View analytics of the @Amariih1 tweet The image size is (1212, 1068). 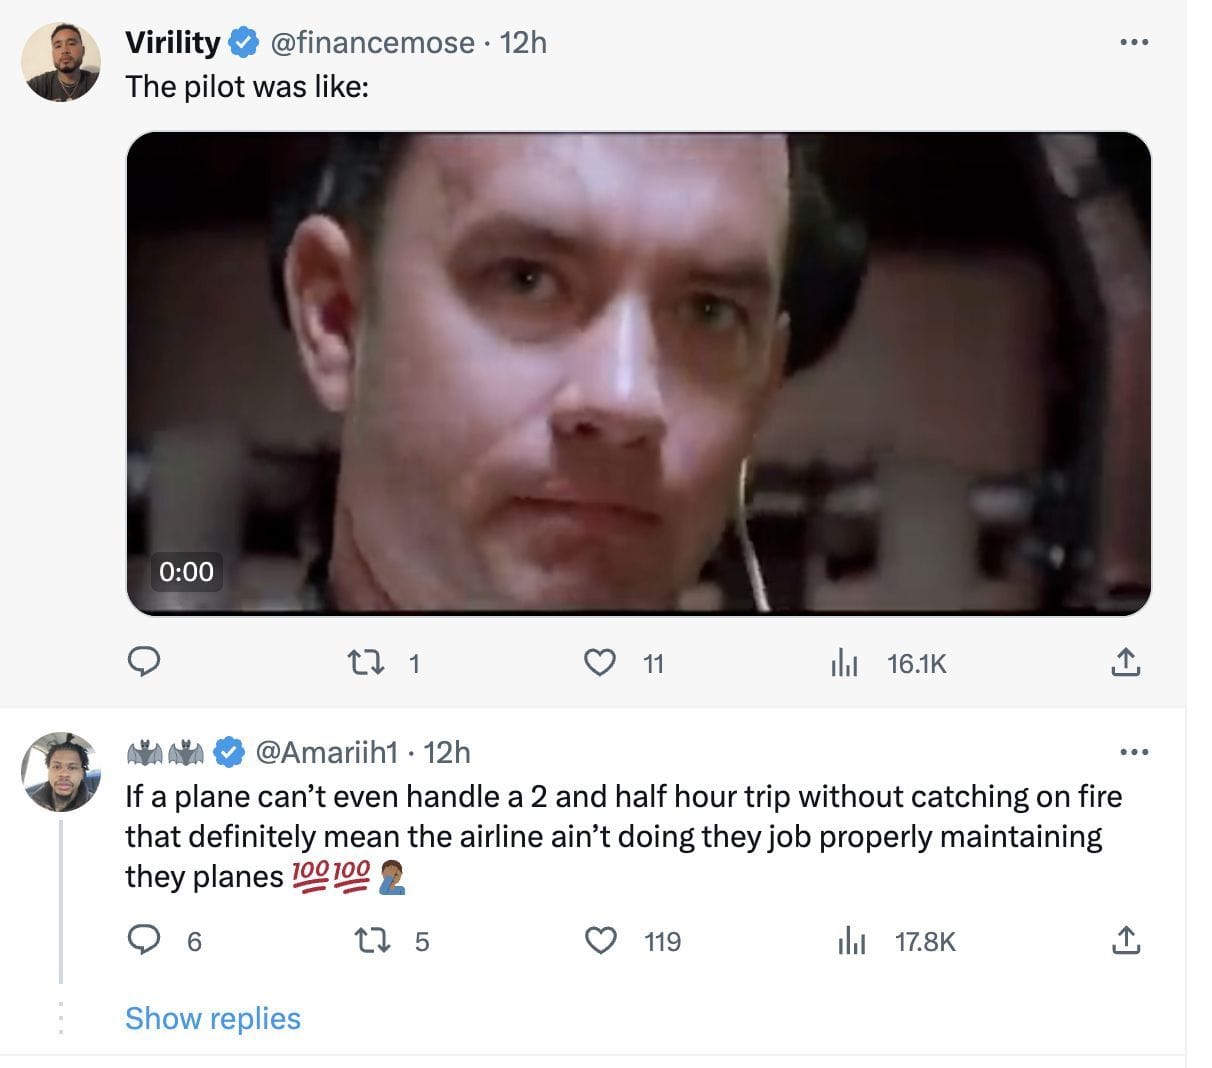coord(851,941)
